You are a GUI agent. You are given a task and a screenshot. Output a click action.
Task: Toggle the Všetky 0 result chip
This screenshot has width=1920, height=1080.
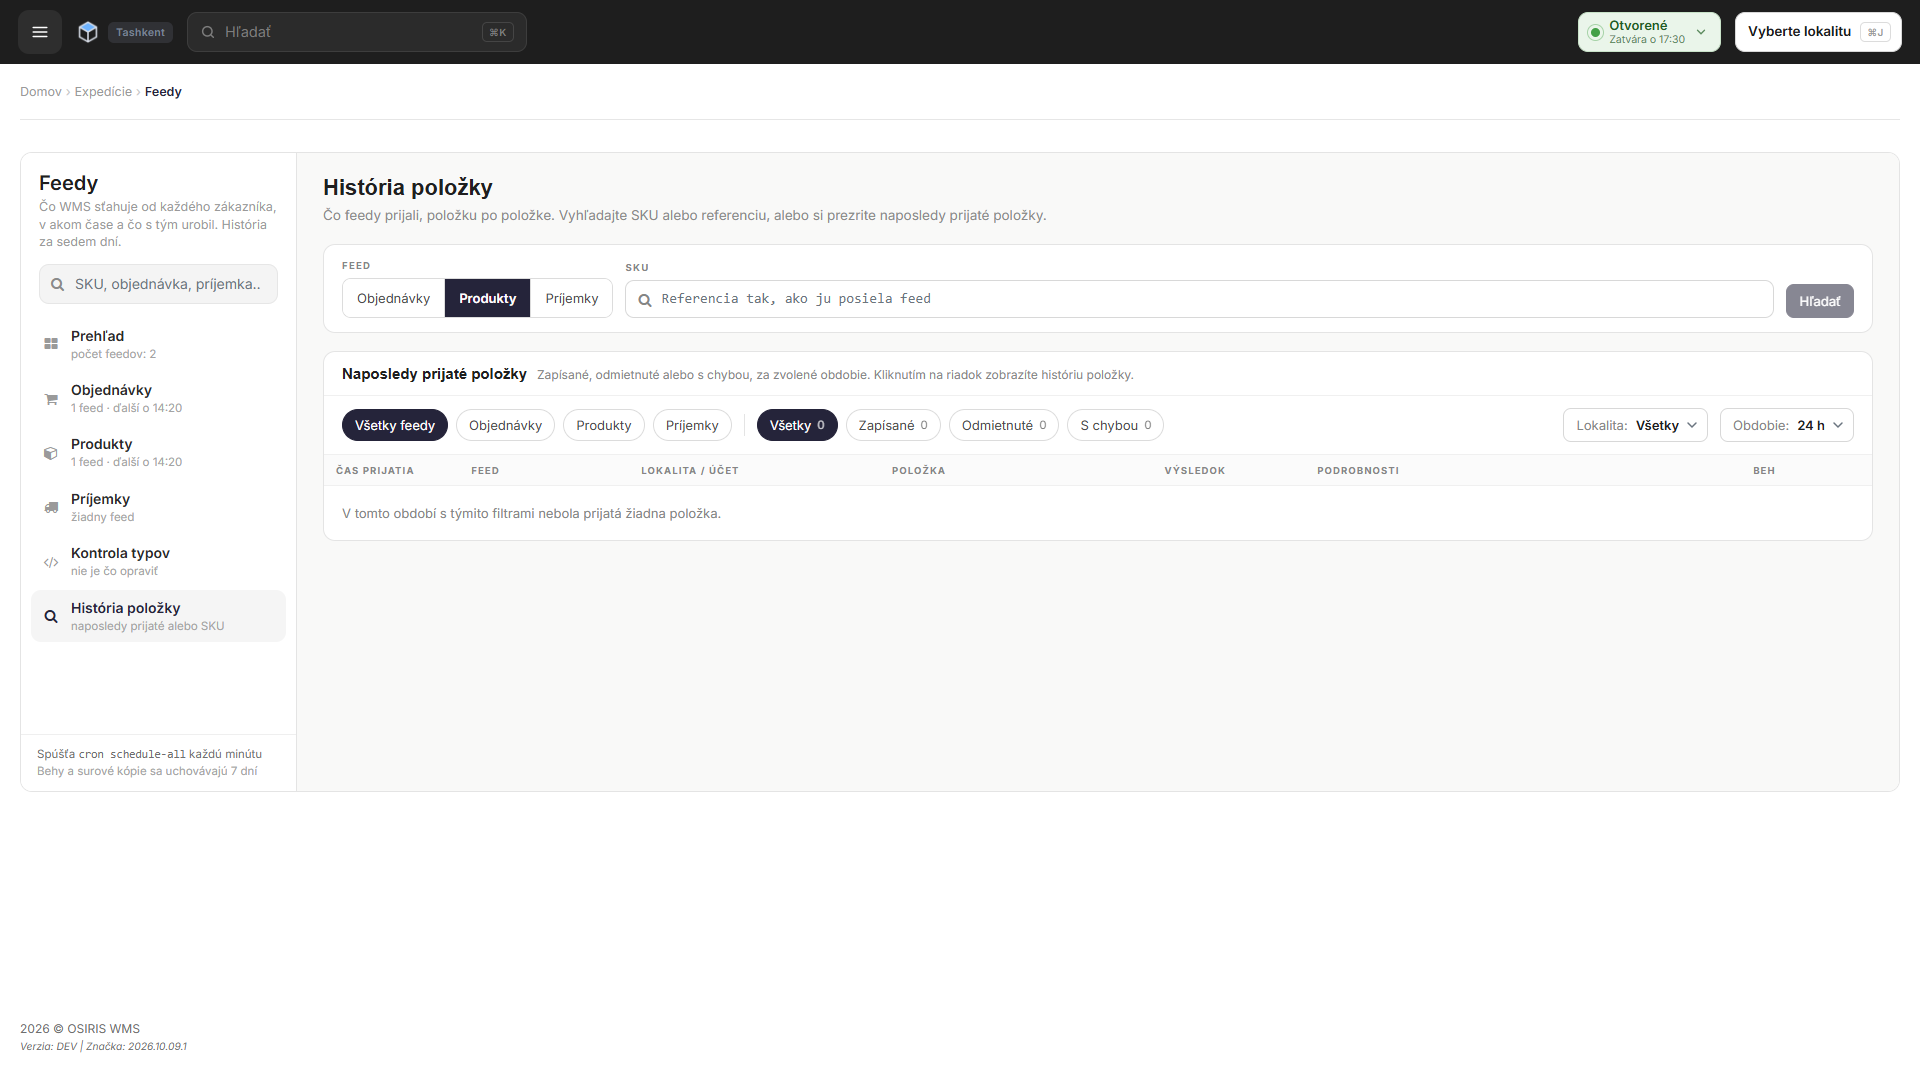point(797,425)
